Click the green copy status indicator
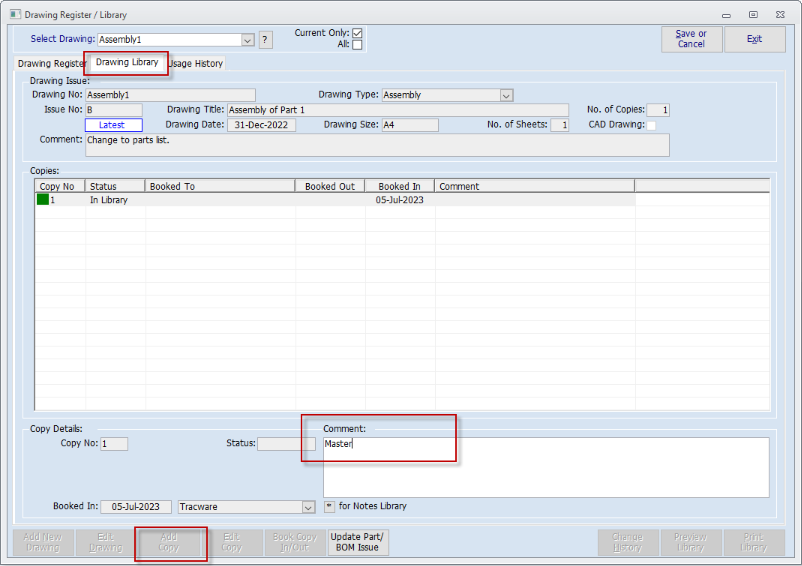This screenshot has height=566, width=802. click(42, 200)
